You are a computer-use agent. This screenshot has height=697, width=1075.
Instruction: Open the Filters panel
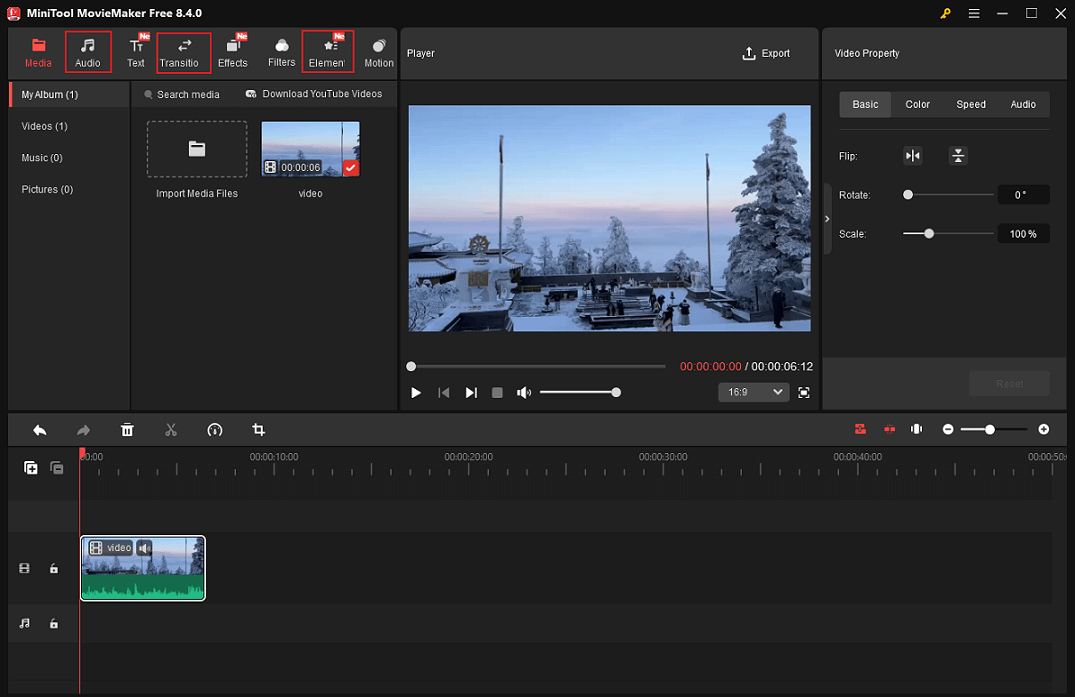tap(281, 52)
